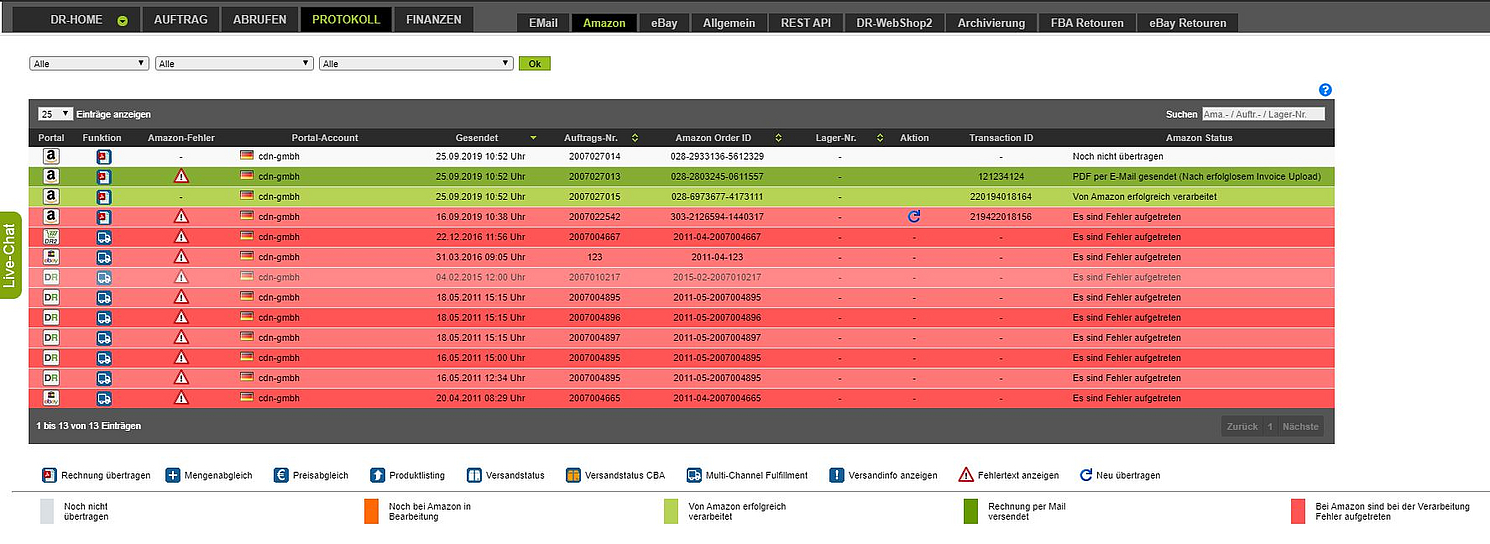Click Produktlisting upload legend icon
The height and width of the screenshot is (544, 1490).
(x=377, y=475)
